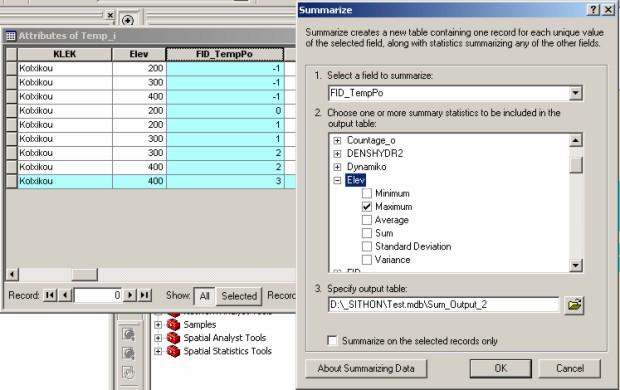Click the Samples toolbox icon
The width and height of the screenshot is (620, 390).
click(173, 325)
